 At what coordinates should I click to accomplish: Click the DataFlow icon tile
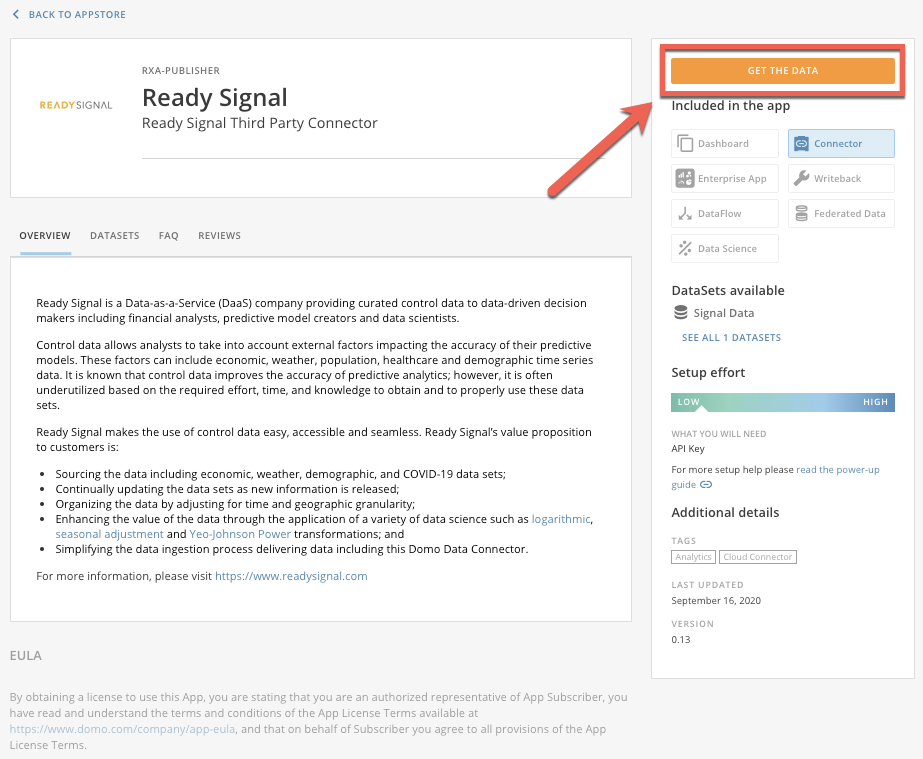(x=724, y=214)
